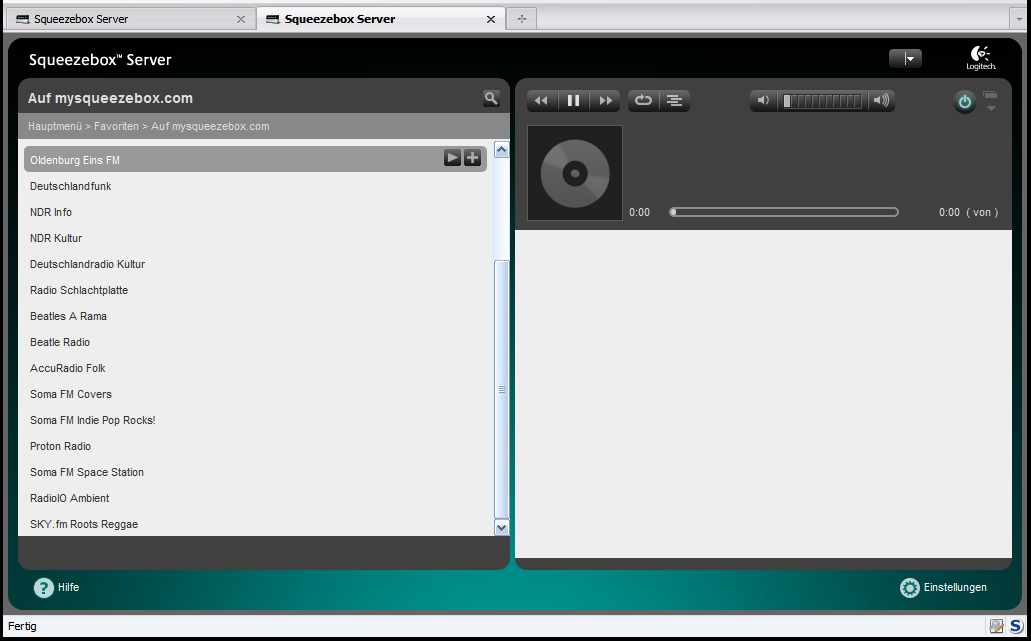
Task: Click the rewind button in player controls
Action: (541, 100)
